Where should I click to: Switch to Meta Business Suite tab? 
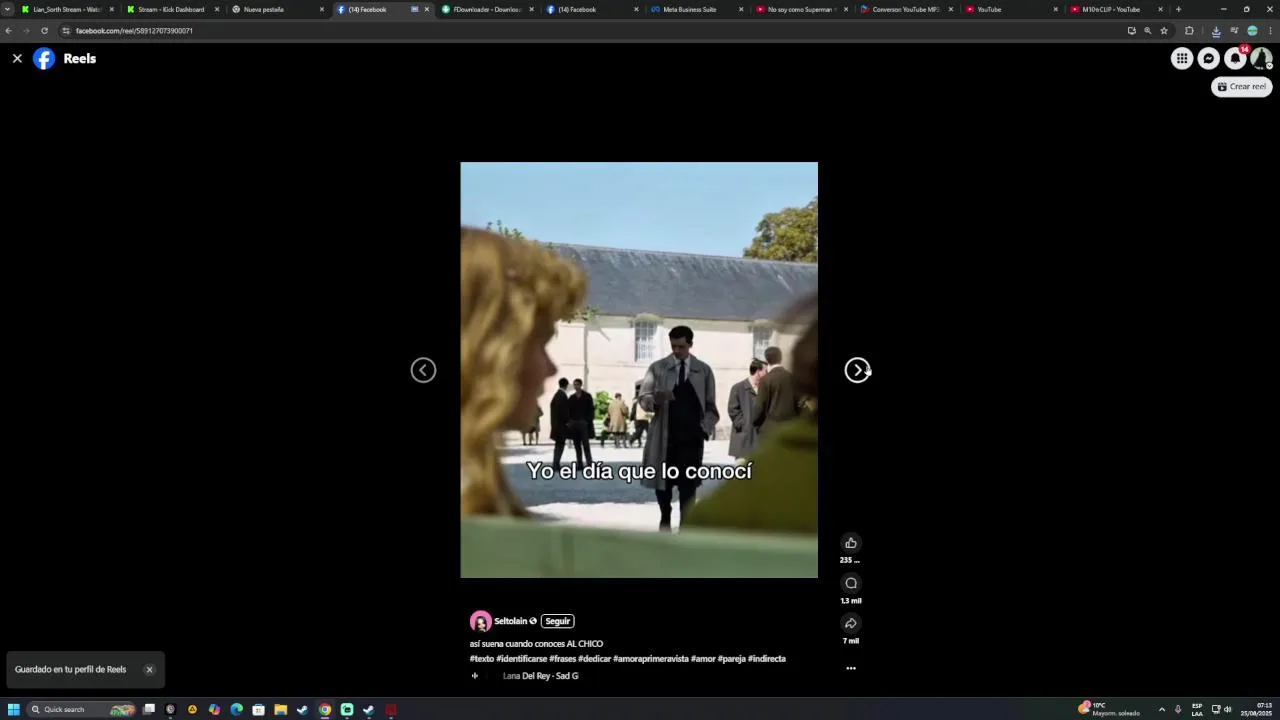[x=697, y=9]
